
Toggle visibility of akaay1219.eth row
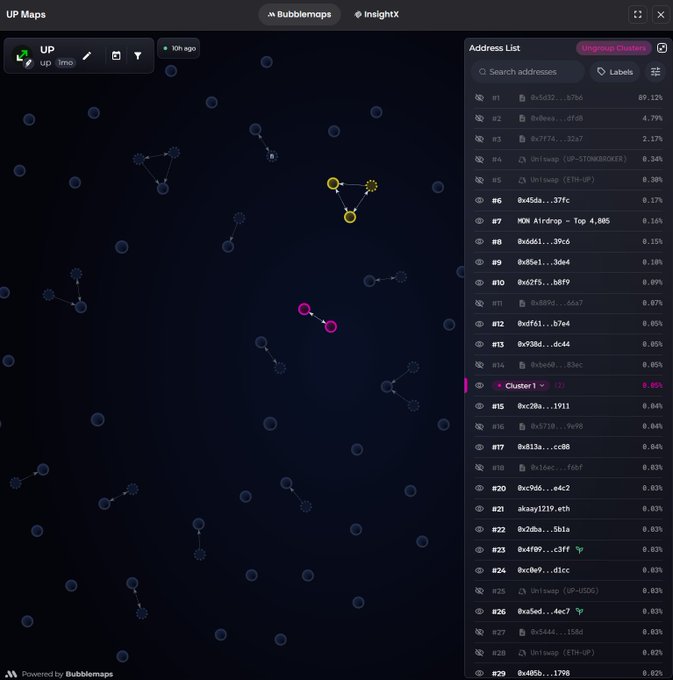[479, 509]
